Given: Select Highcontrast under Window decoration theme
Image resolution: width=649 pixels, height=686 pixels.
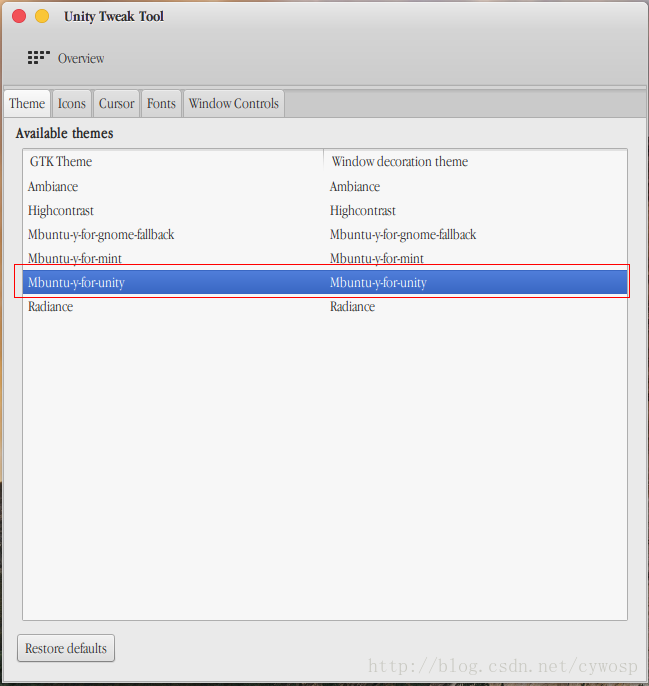Looking at the screenshot, I should coord(363,211).
